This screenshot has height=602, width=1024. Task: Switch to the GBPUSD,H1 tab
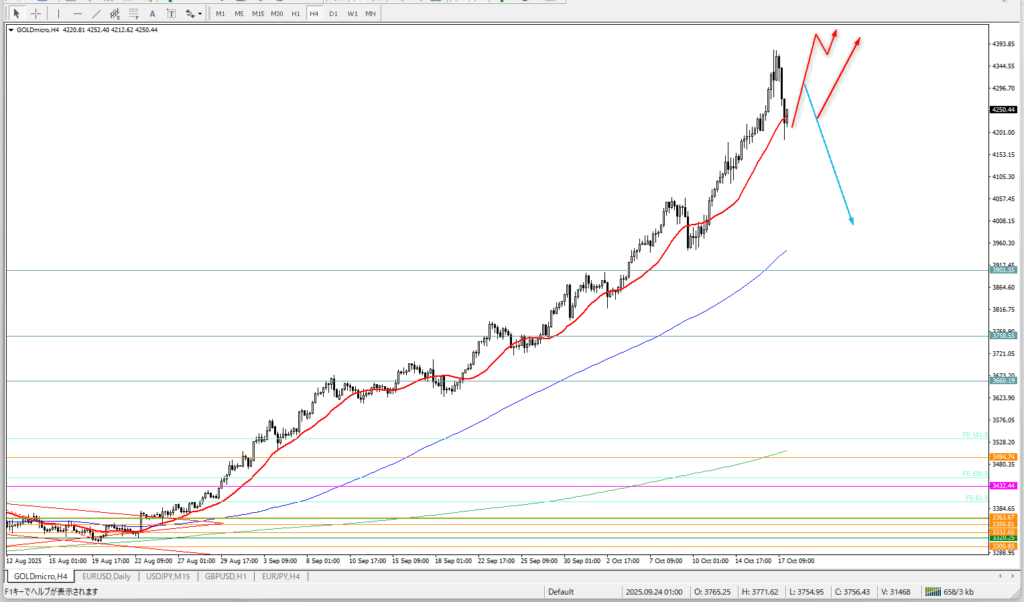pos(226,577)
